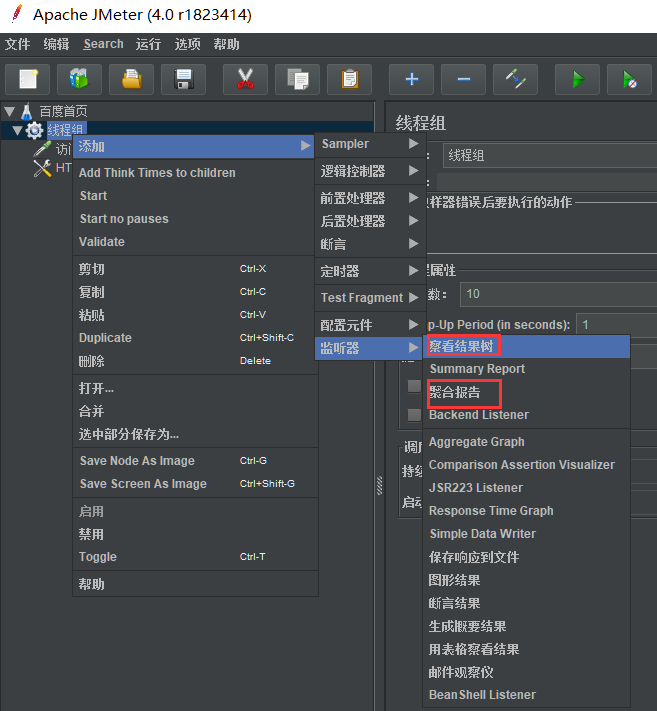
Task: Click the JMeter feather logo in title bar
Action: (x=17, y=14)
